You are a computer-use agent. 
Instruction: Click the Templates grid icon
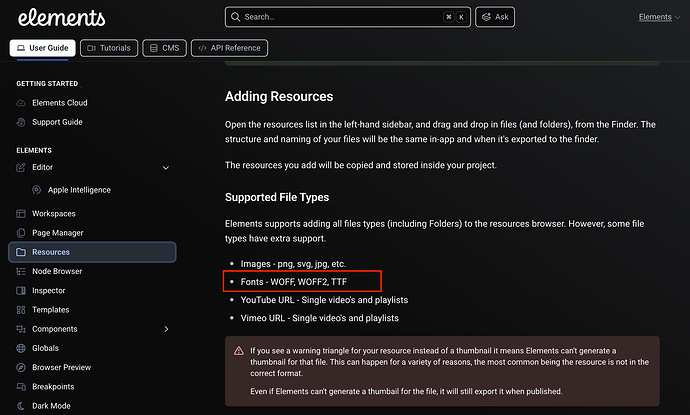[x=21, y=310]
